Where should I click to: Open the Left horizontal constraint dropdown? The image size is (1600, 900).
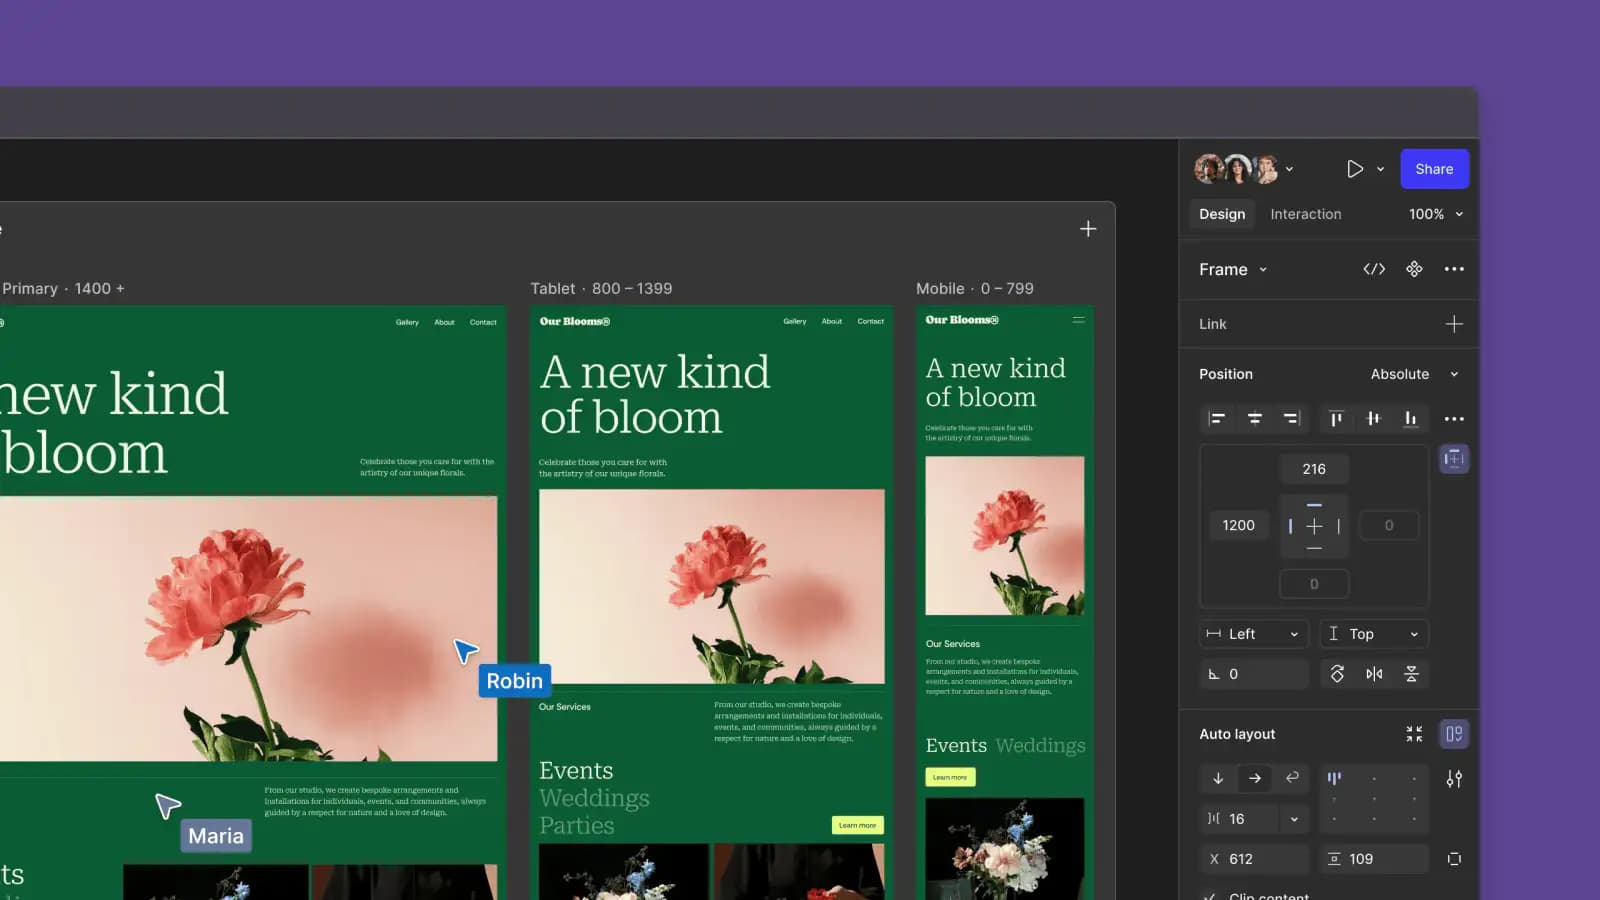(1253, 634)
